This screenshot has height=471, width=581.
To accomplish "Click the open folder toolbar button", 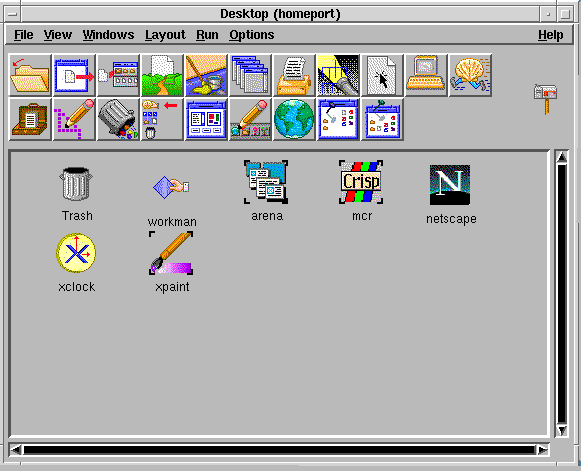I will click(30, 75).
